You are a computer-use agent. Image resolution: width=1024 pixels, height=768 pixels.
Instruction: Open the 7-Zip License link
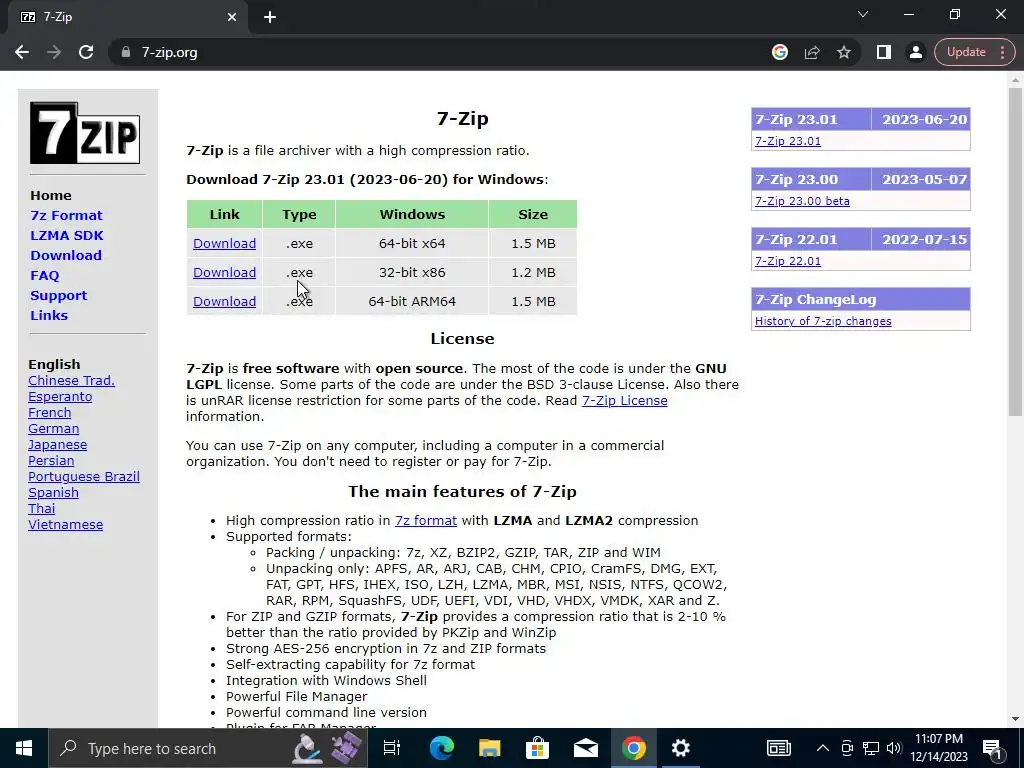point(624,400)
